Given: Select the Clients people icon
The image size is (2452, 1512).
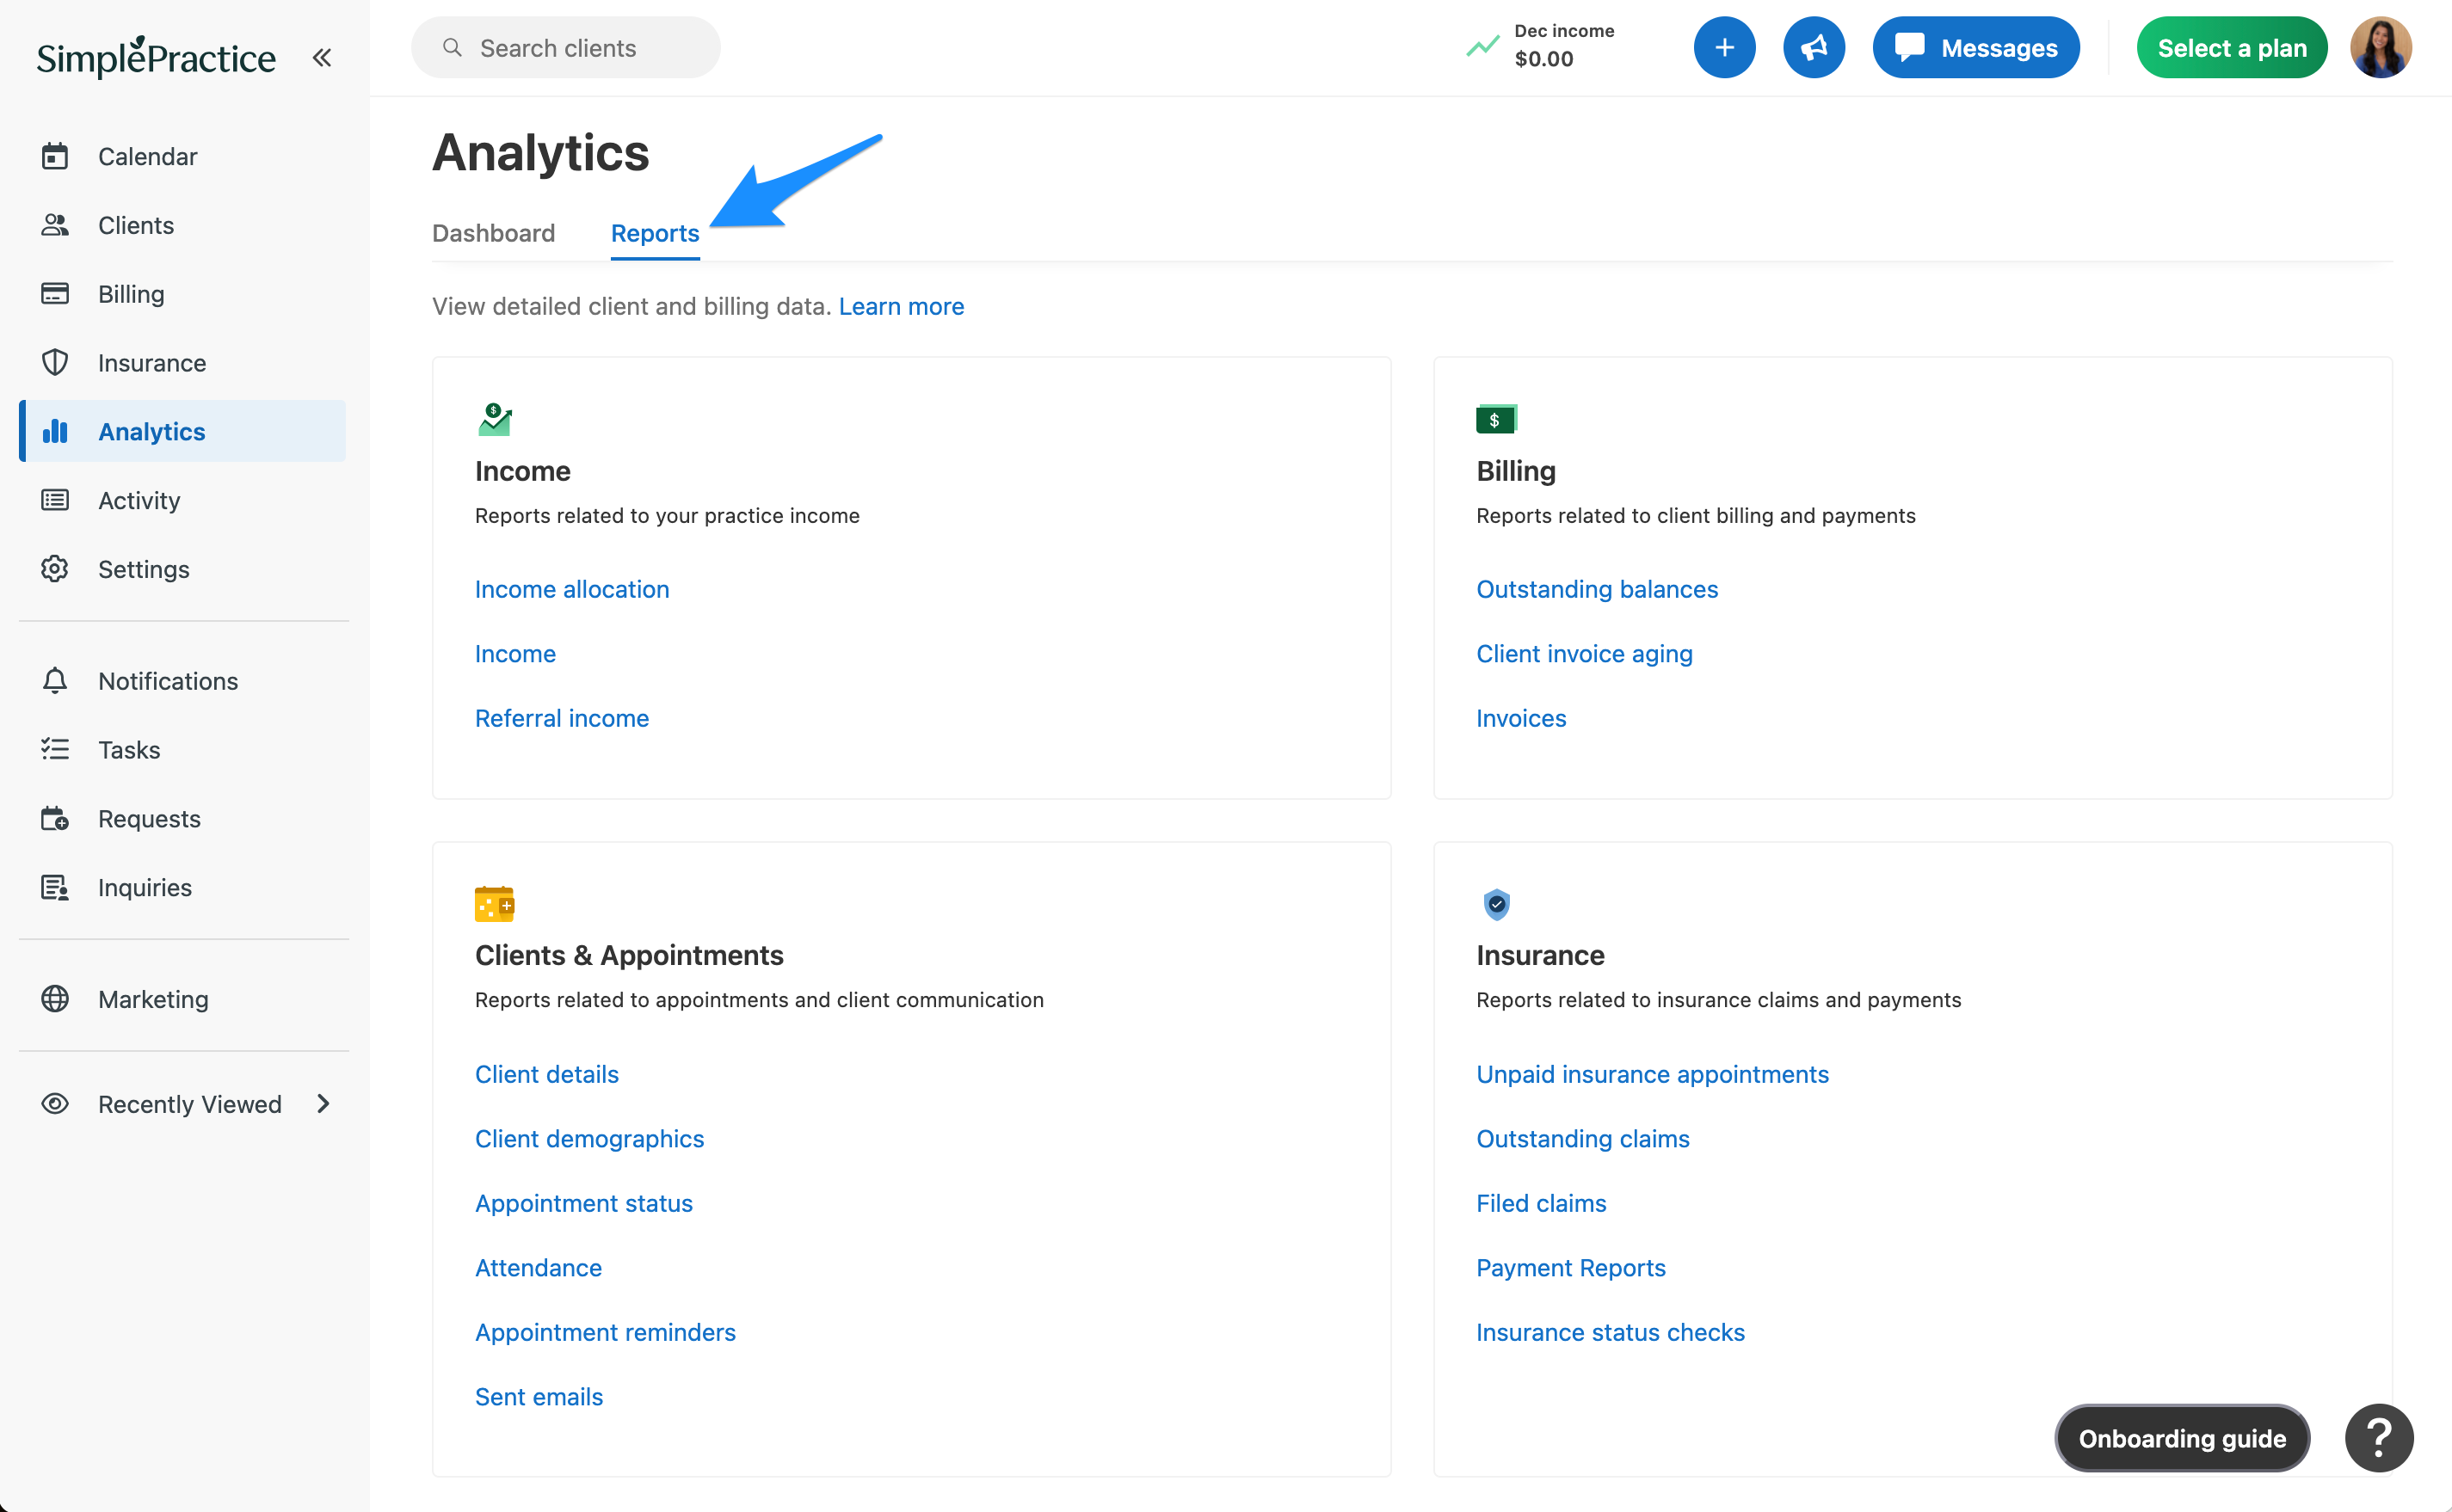Looking at the screenshot, I should pyautogui.click(x=55, y=225).
